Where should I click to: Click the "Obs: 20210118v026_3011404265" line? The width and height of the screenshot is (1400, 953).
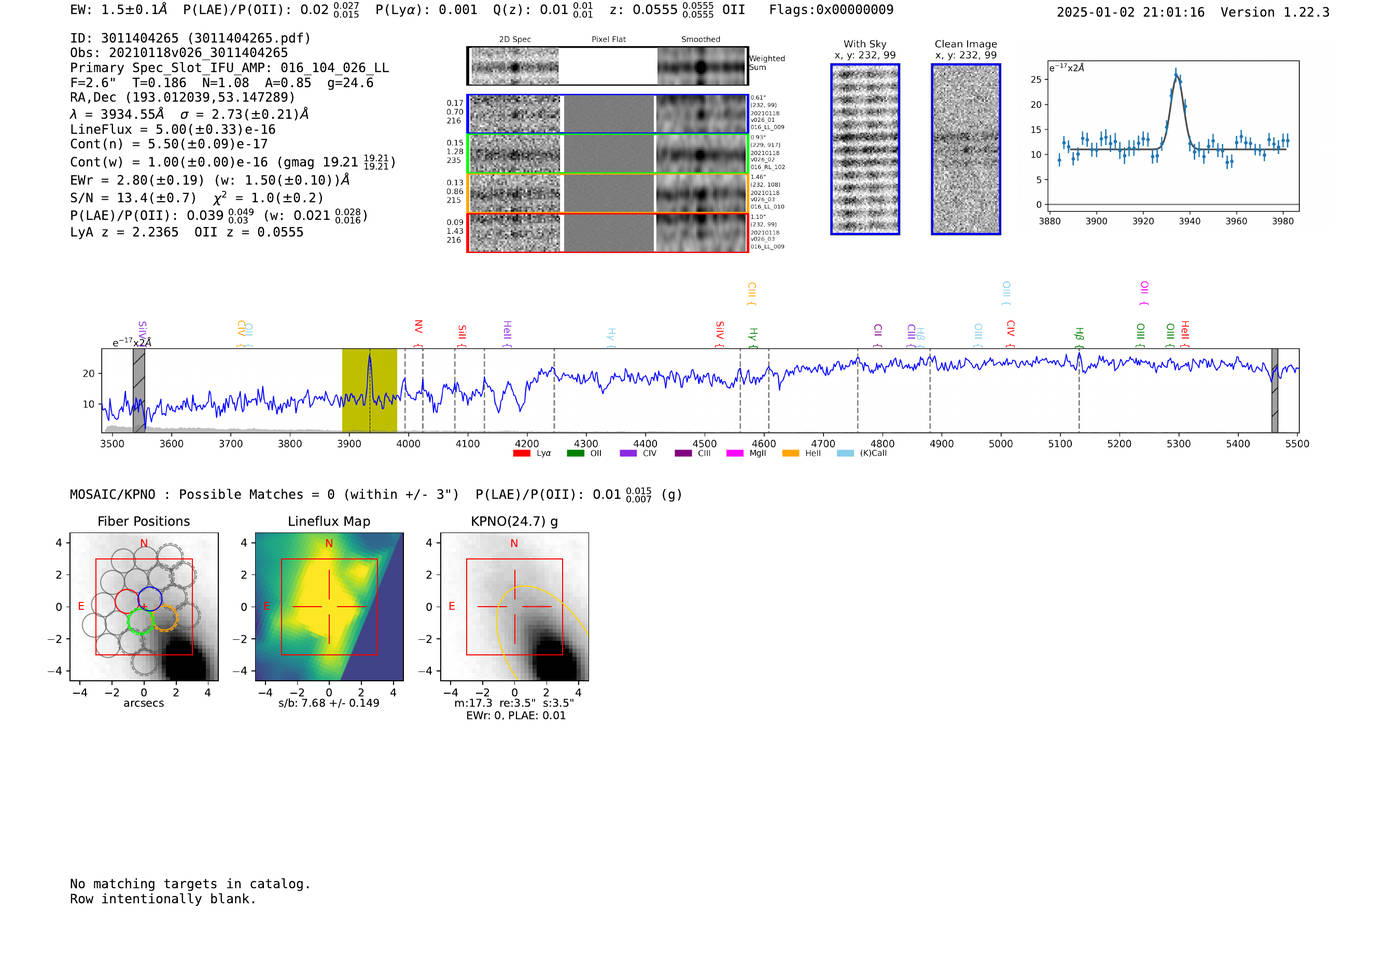pyautogui.click(x=179, y=53)
